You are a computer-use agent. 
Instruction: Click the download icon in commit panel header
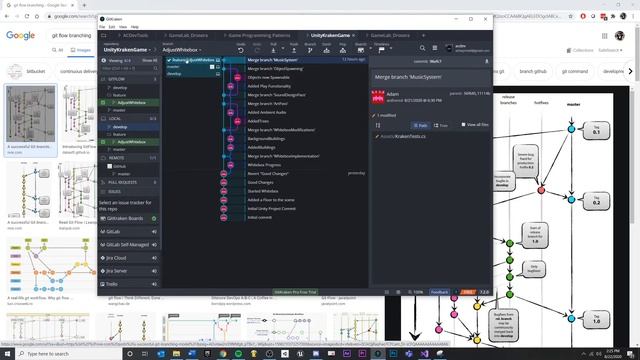[487, 61]
